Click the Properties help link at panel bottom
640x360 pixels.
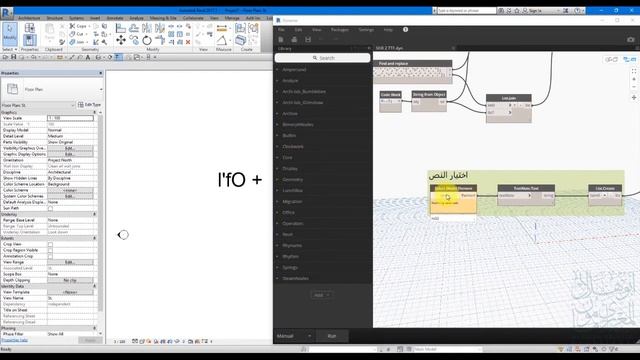[15, 340]
